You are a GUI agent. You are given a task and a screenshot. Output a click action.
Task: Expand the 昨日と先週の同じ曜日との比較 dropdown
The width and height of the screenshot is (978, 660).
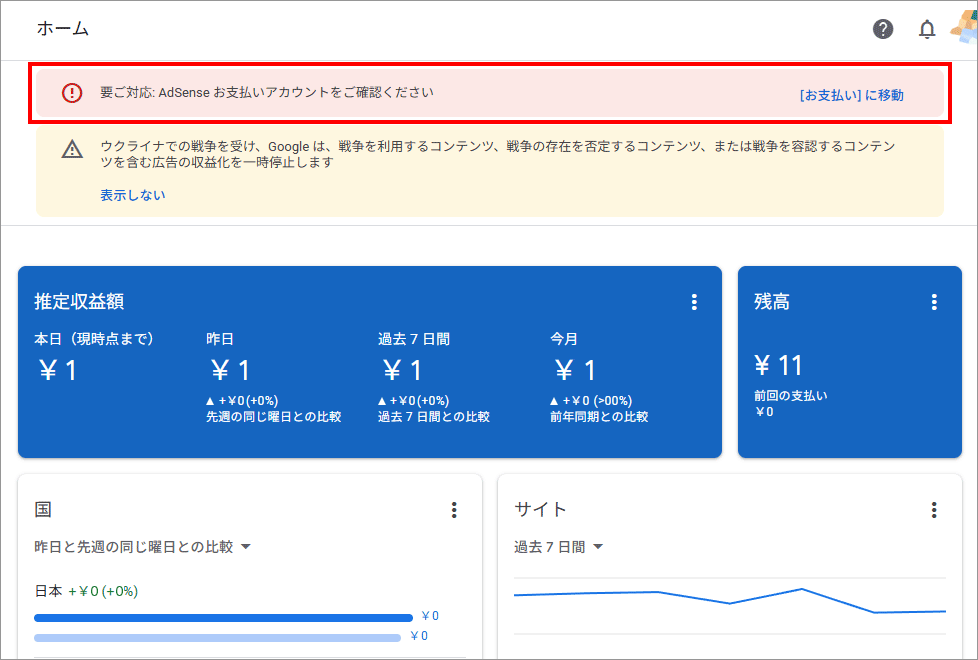click(x=142, y=546)
